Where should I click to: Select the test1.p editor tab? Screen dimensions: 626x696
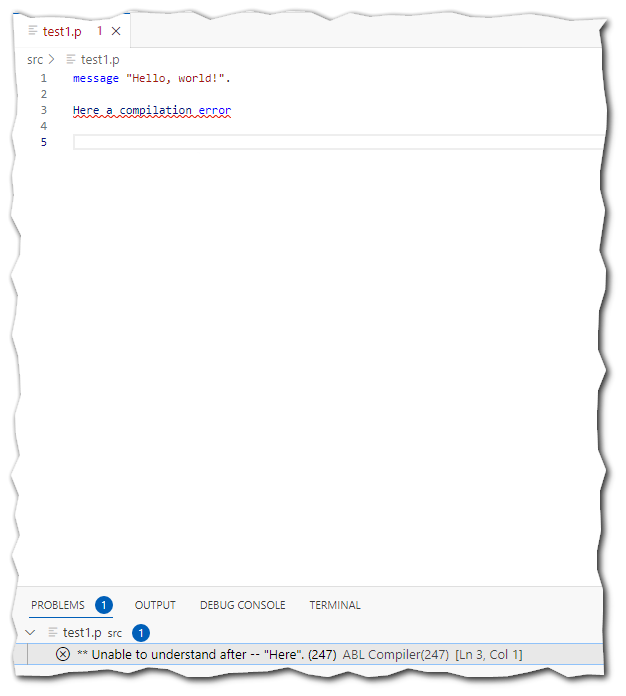62,31
